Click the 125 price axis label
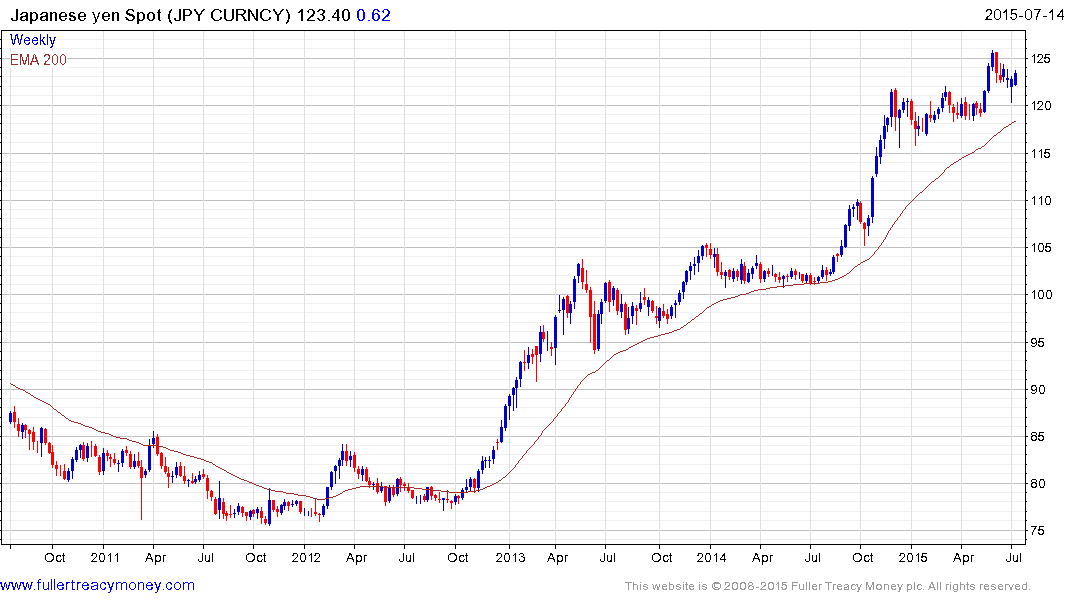 1041,59
